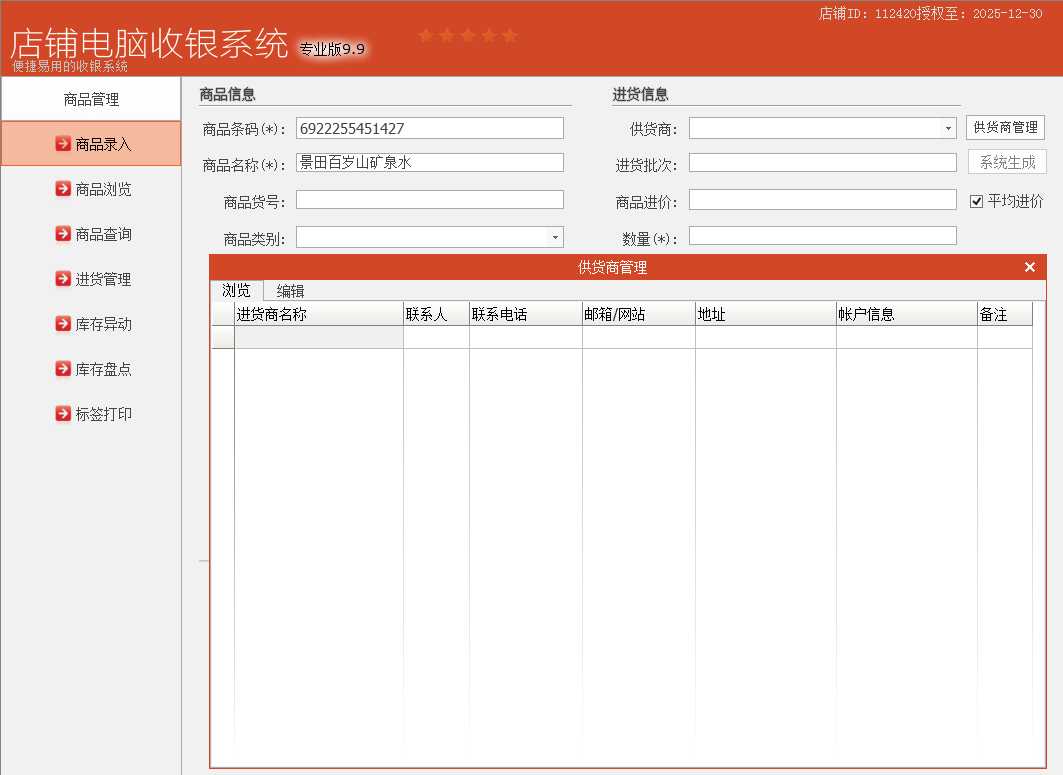This screenshot has height=775, width=1063.
Task: Open the 商品录入 sidebar page
Action: tap(92, 144)
